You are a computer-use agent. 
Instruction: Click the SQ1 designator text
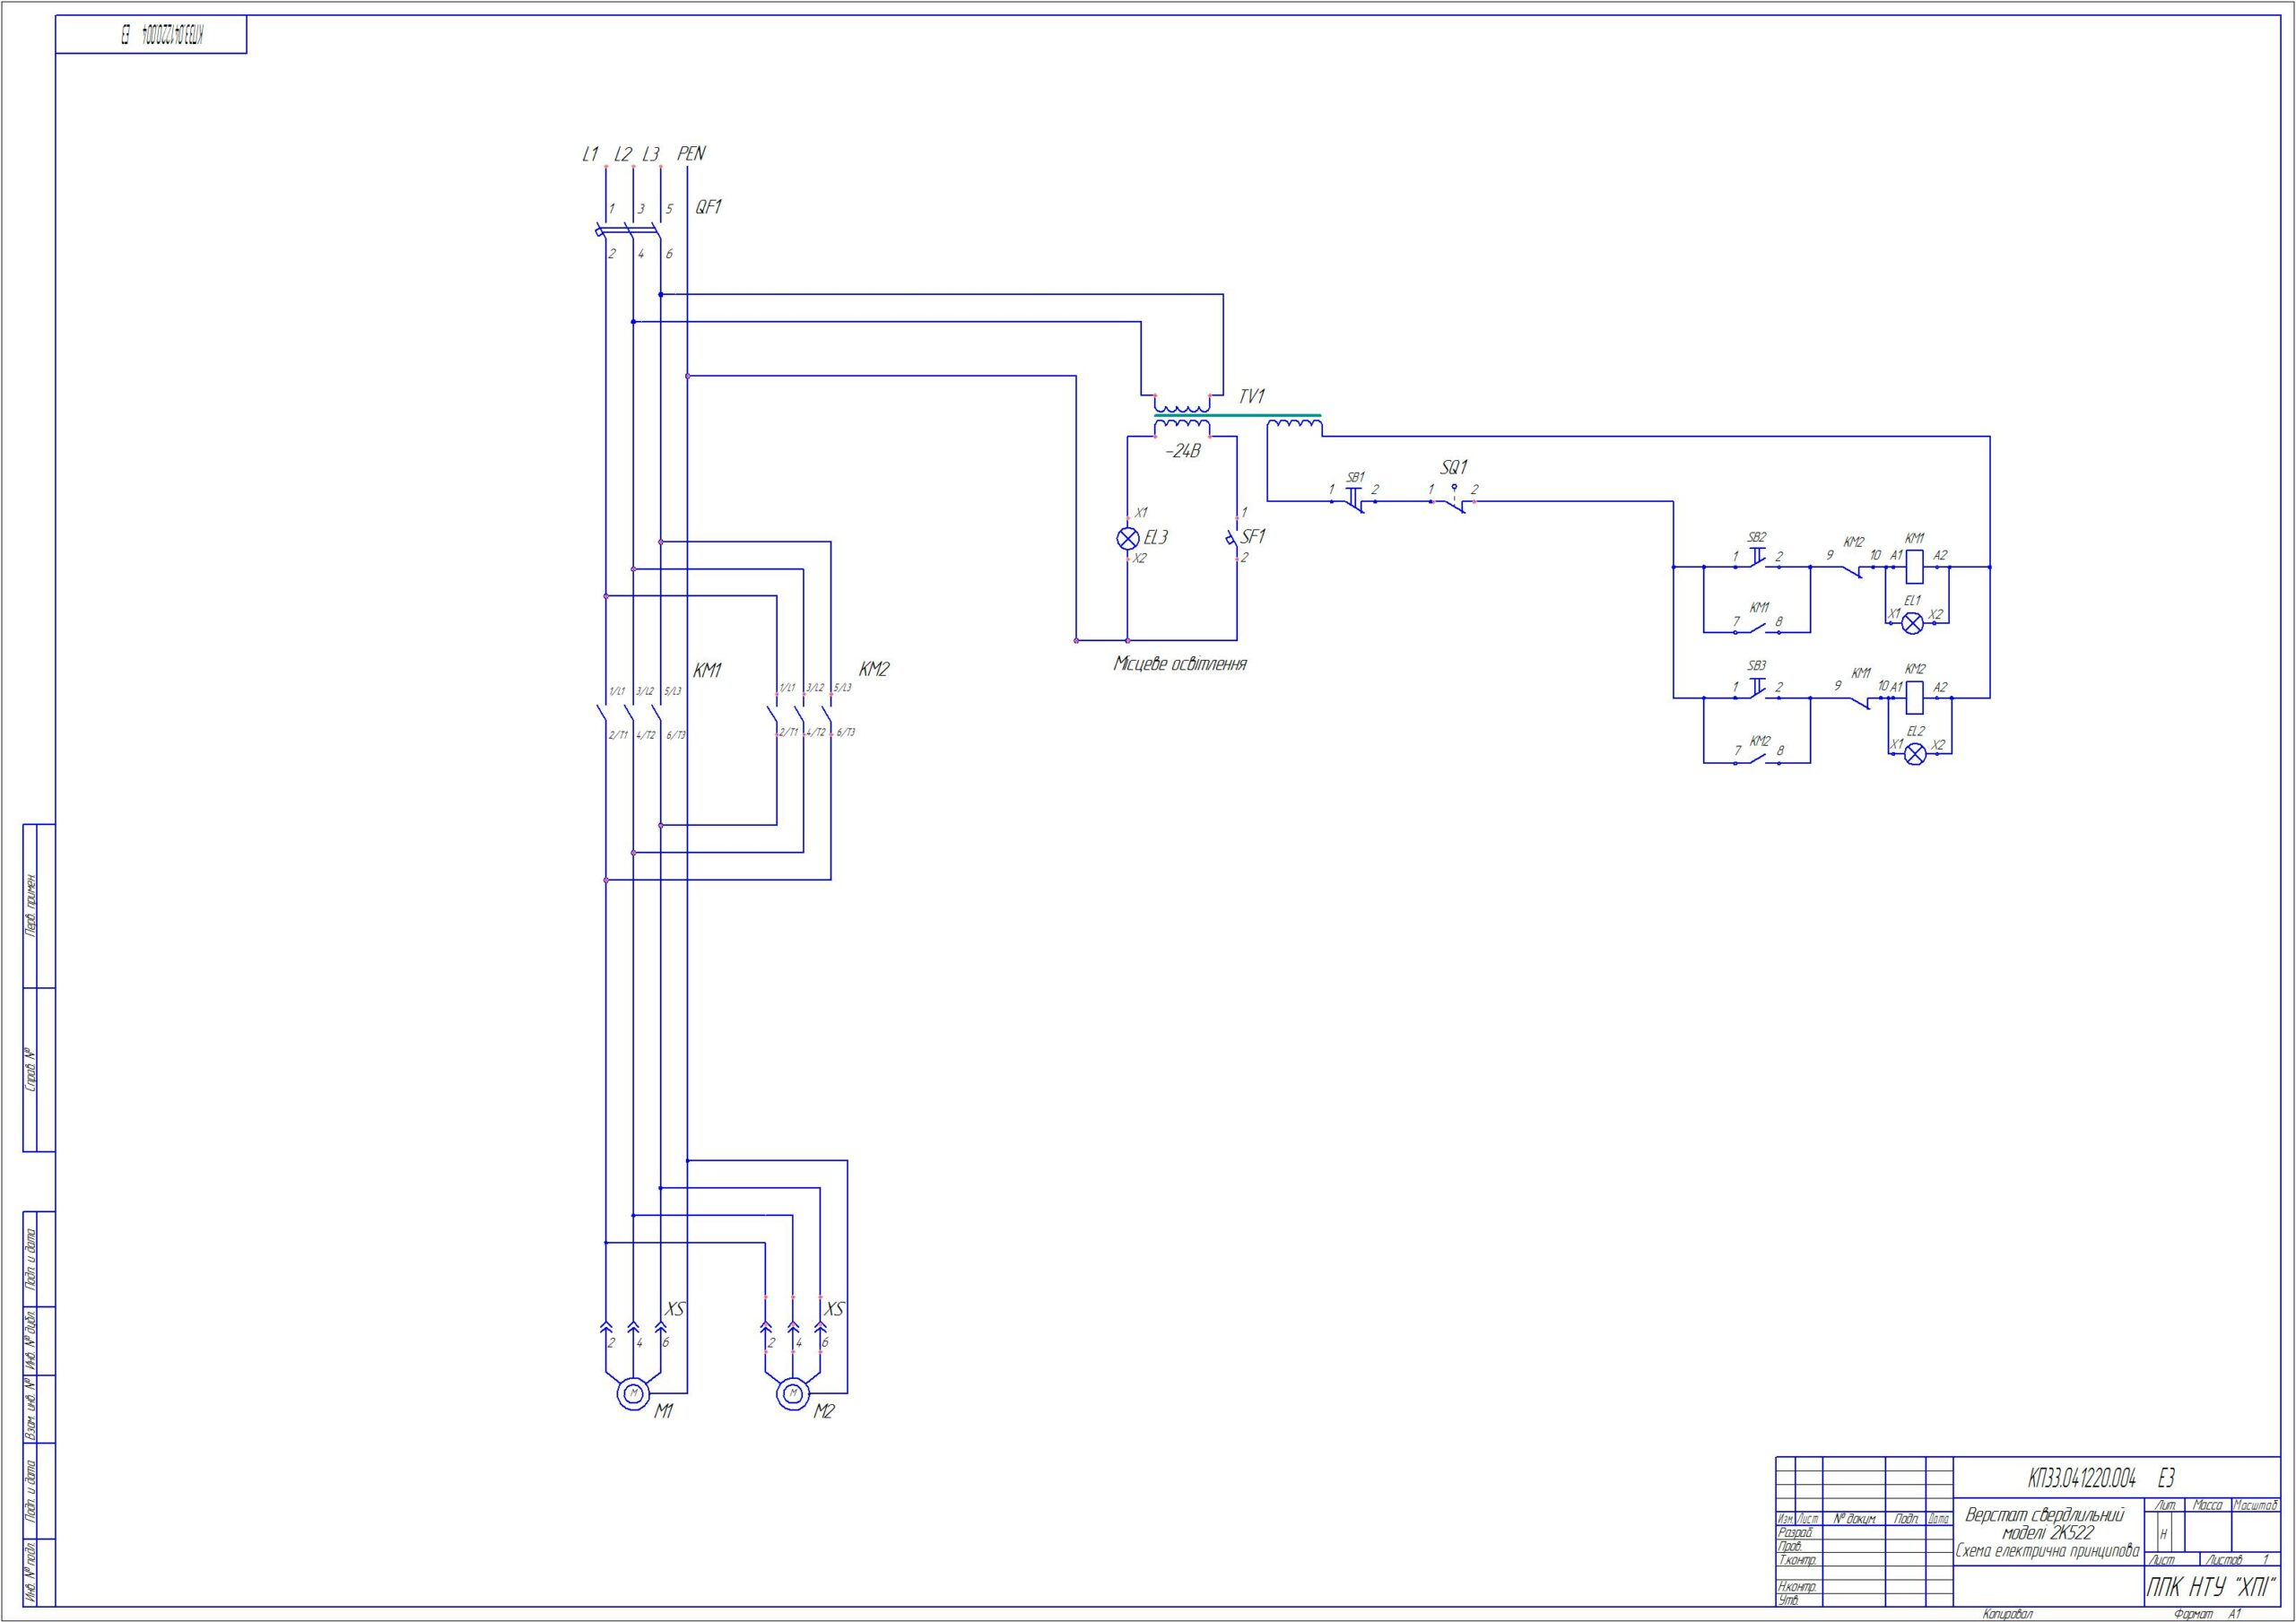(1454, 467)
